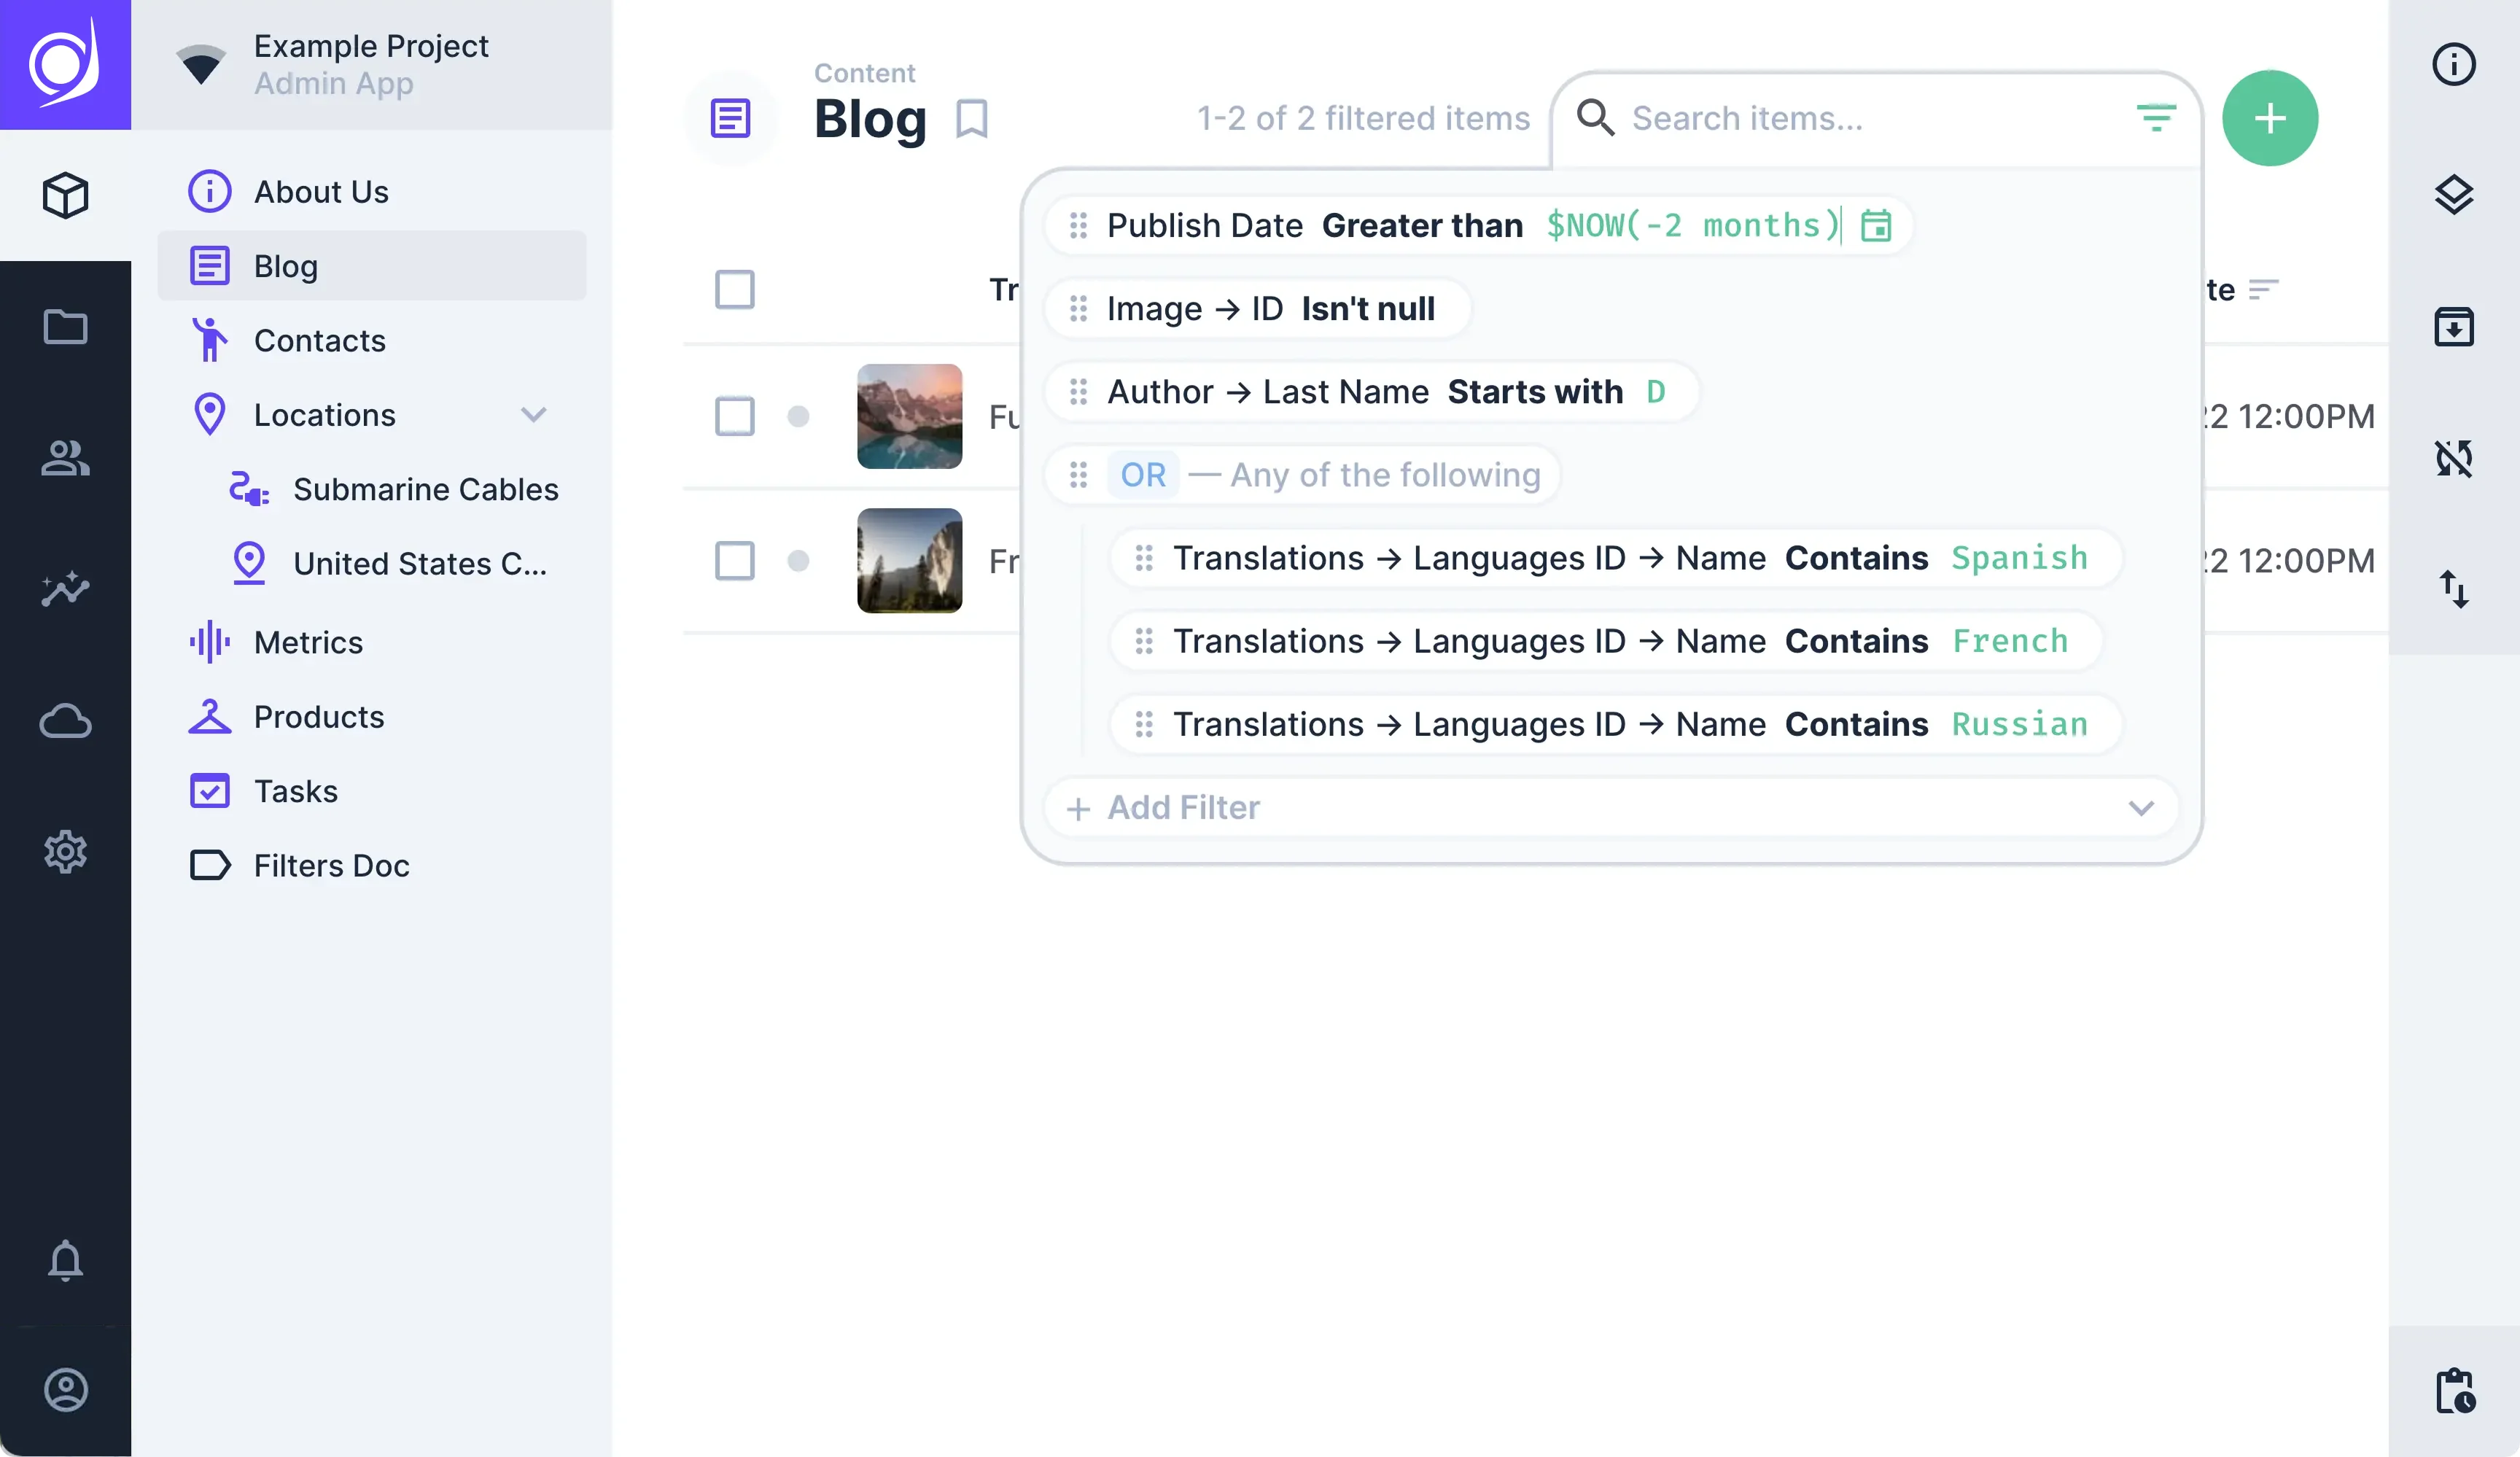The image size is (2520, 1457).
Task: Click the bookmark icon next to Blog
Action: tap(971, 119)
